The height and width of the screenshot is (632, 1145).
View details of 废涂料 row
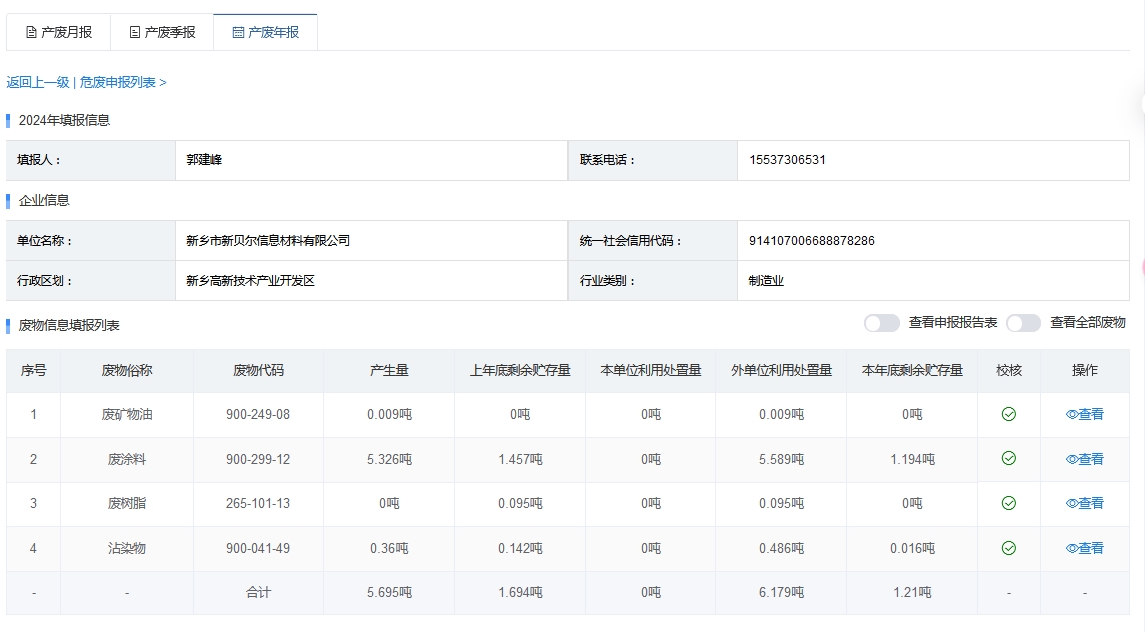point(1084,459)
